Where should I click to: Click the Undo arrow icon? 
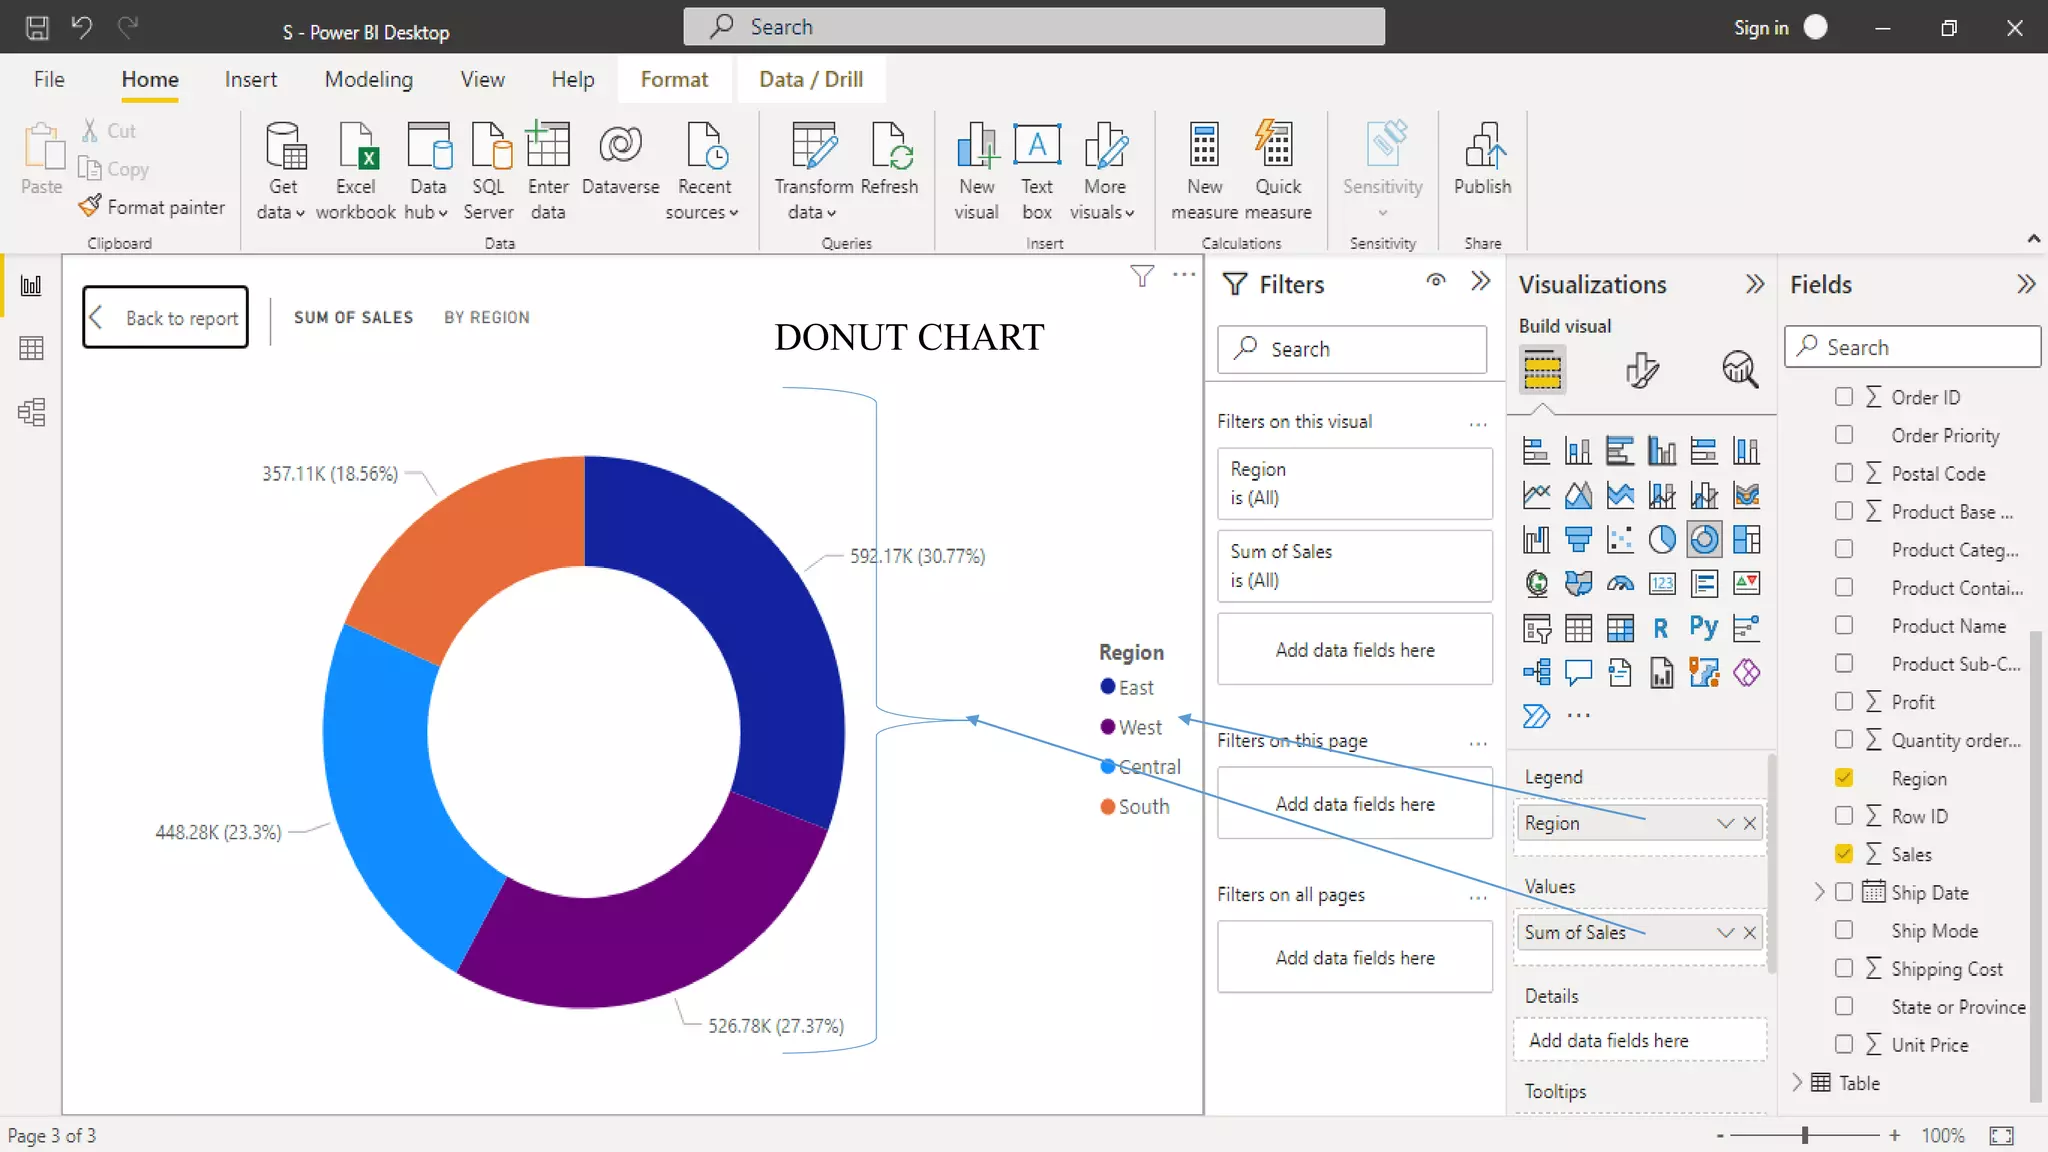(x=82, y=27)
